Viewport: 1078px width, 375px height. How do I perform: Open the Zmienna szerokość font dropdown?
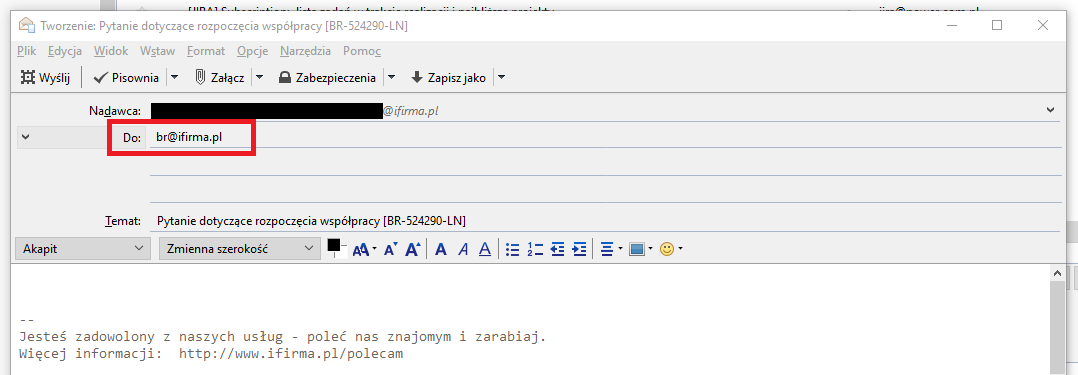(240, 248)
